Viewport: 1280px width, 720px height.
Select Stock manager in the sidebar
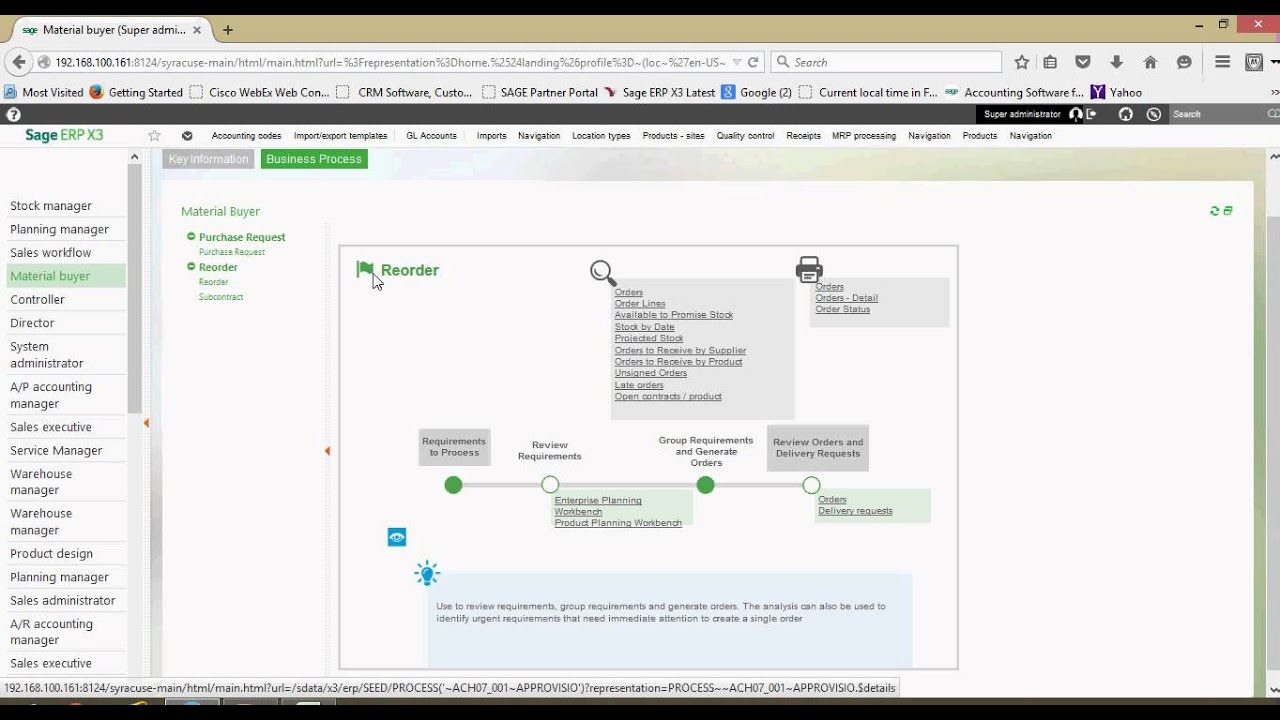[x=51, y=206]
